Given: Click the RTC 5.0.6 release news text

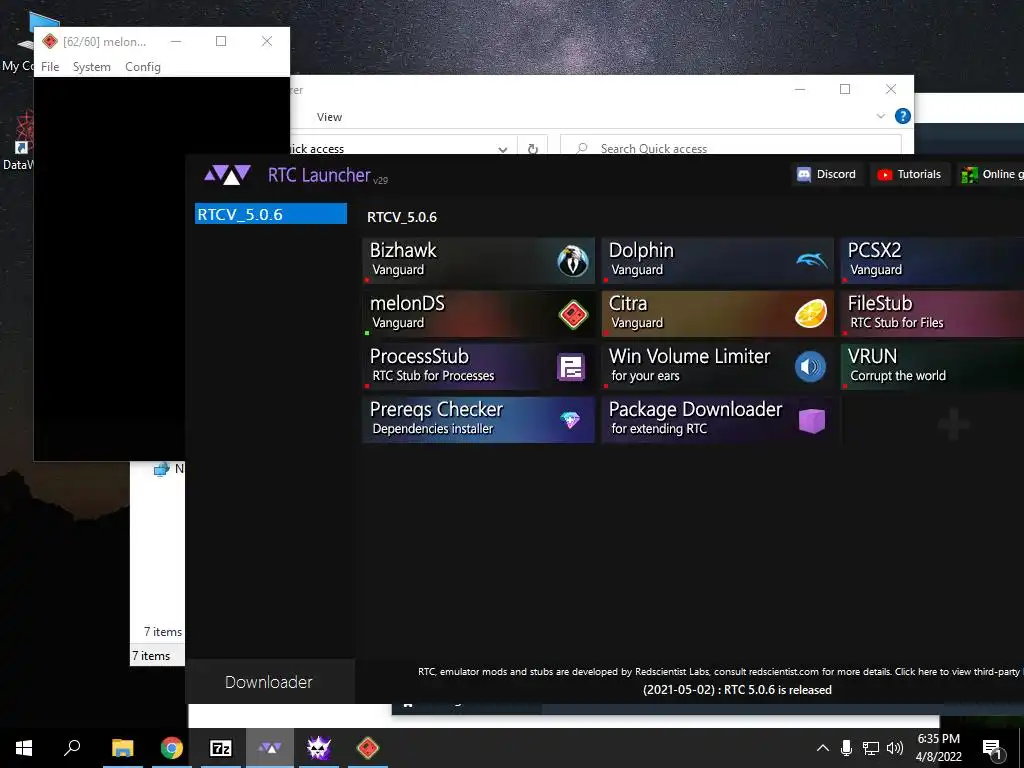Looking at the screenshot, I should (737, 690).
